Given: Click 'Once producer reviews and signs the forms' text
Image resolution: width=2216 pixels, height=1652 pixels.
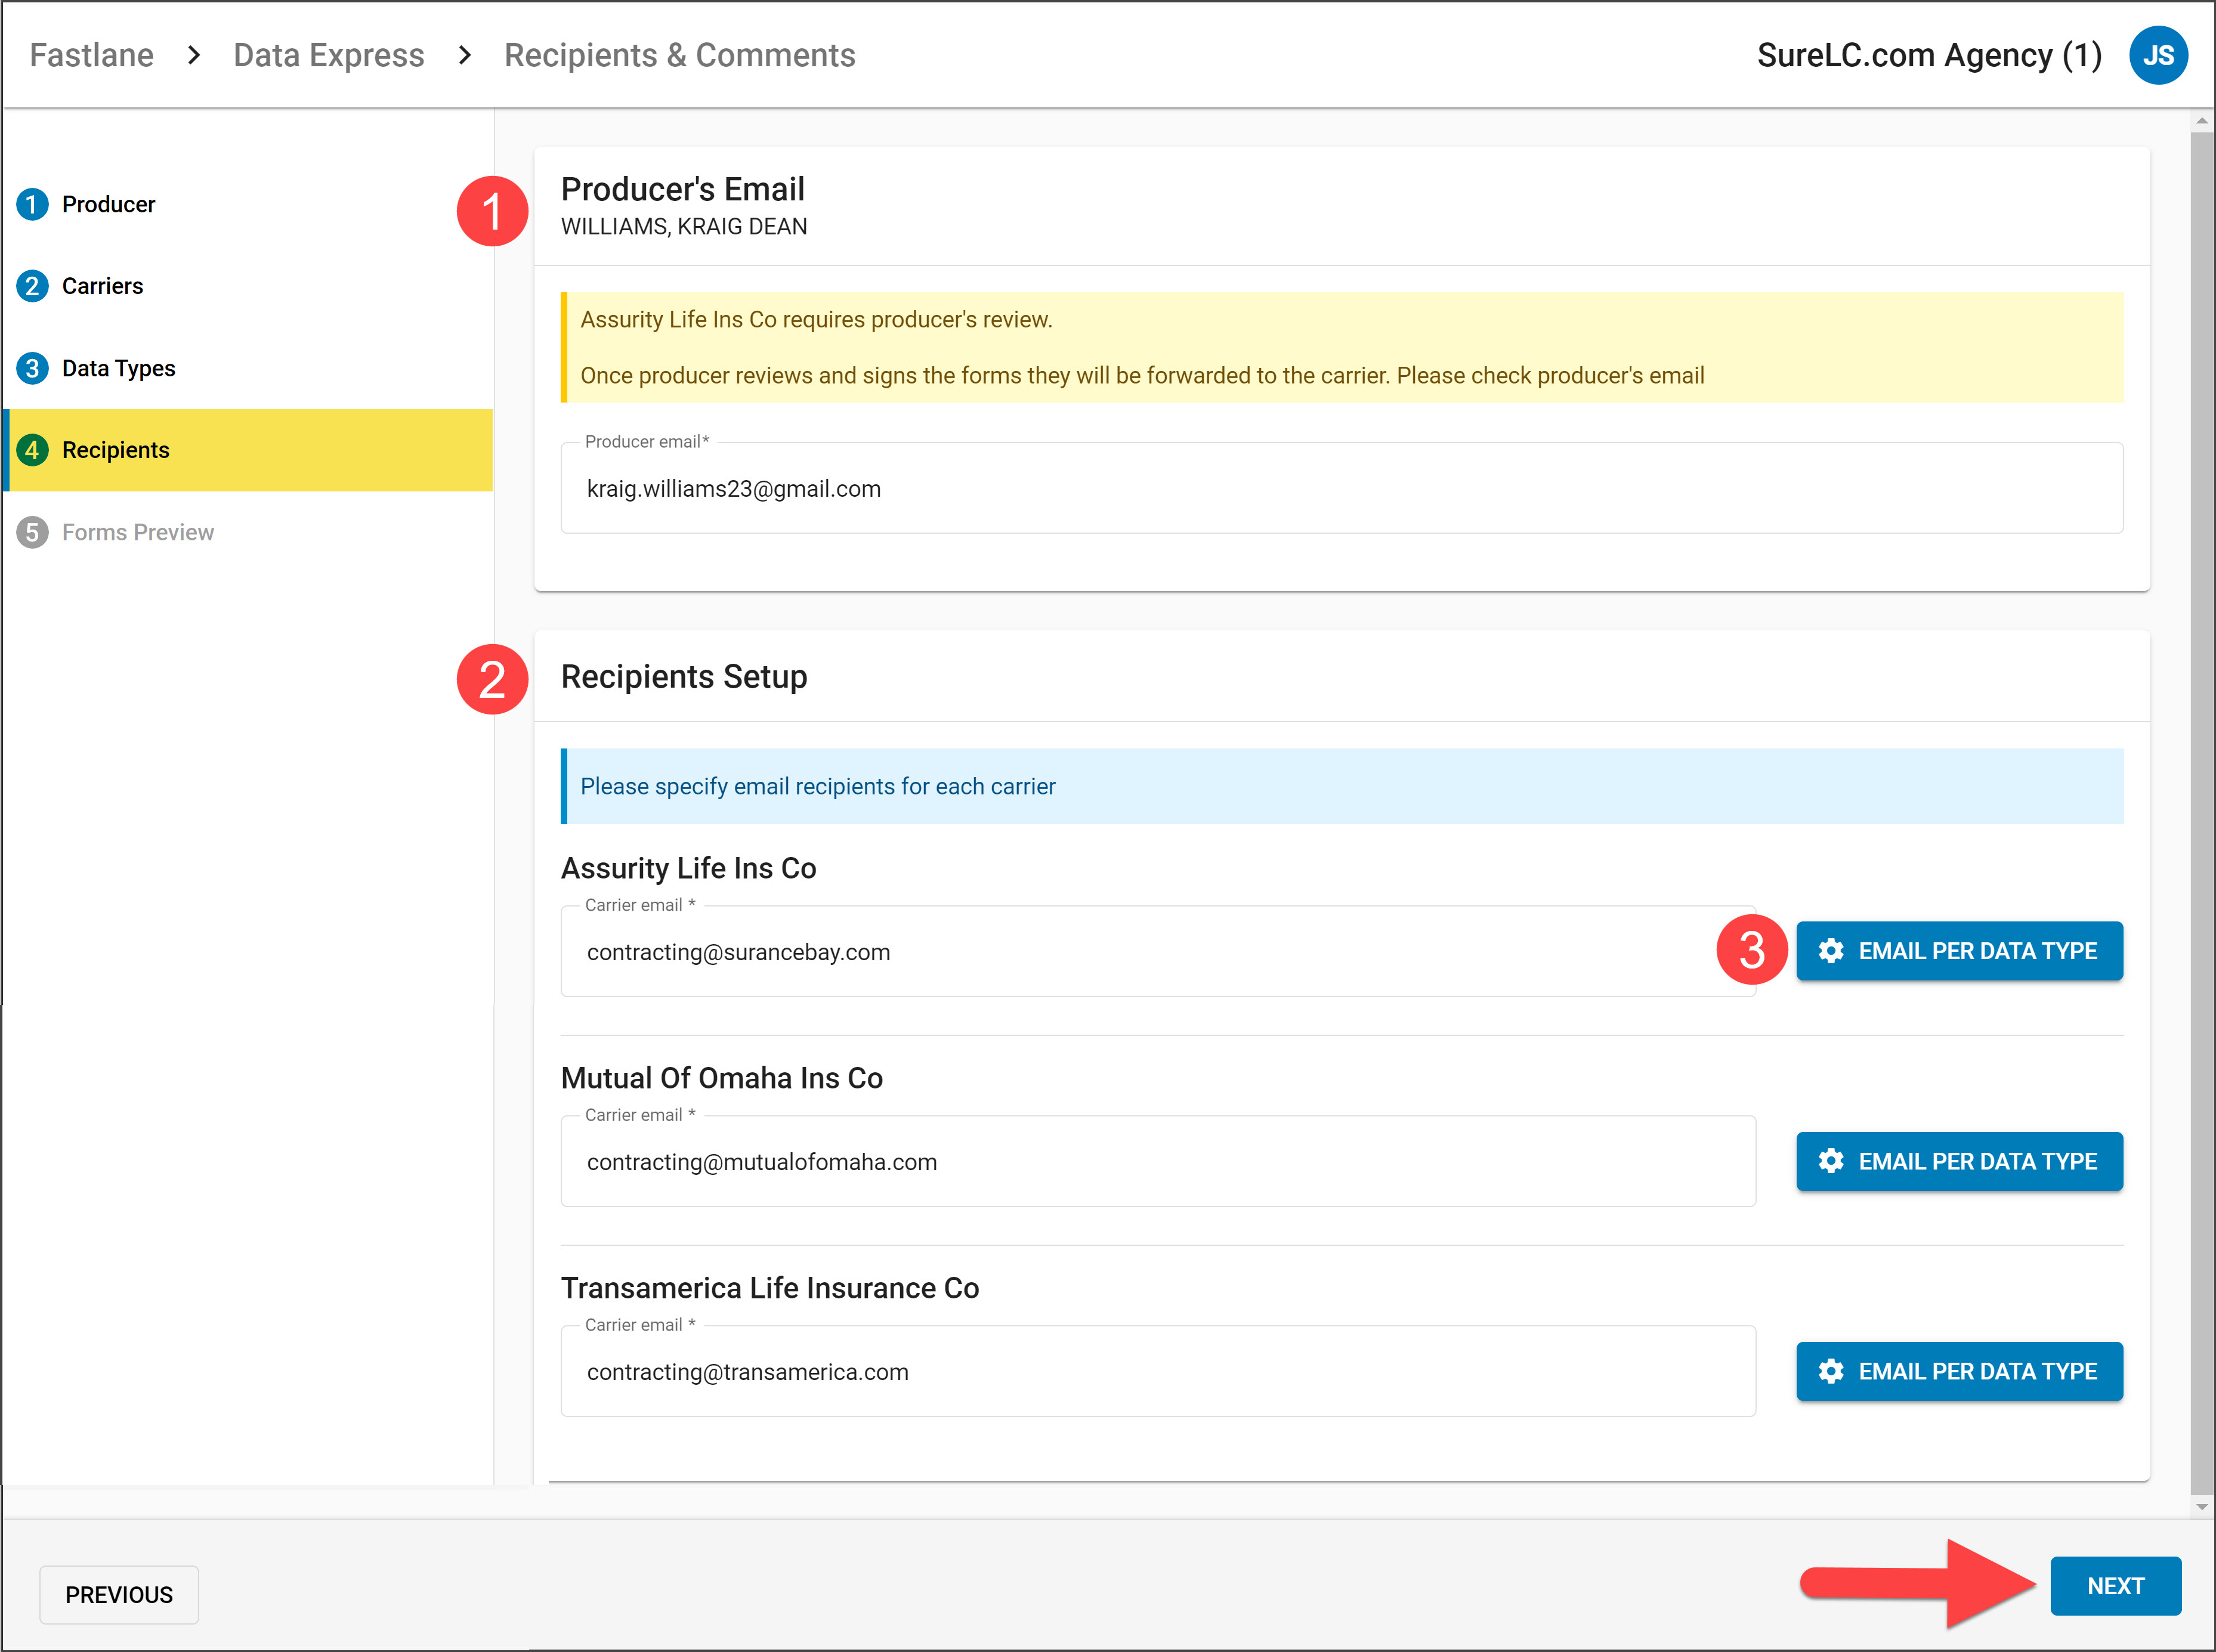Looking at the screenshot, I should click(x=1142, y=376).
